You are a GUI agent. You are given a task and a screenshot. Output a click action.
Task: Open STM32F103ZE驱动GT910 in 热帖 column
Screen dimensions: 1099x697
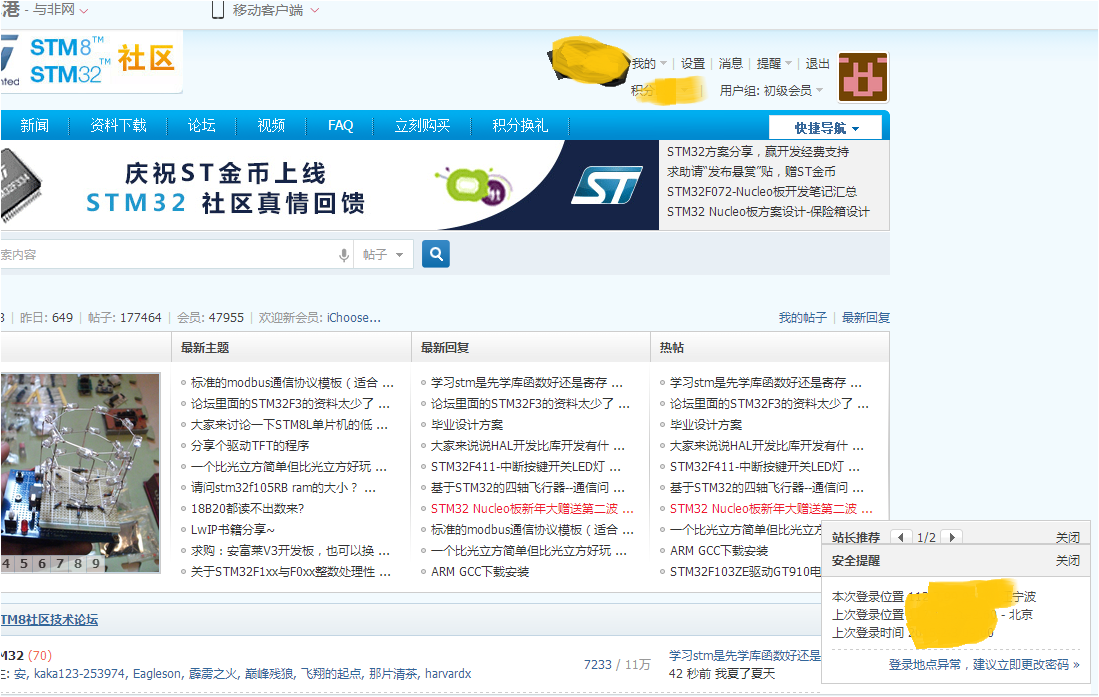point(745,572)
